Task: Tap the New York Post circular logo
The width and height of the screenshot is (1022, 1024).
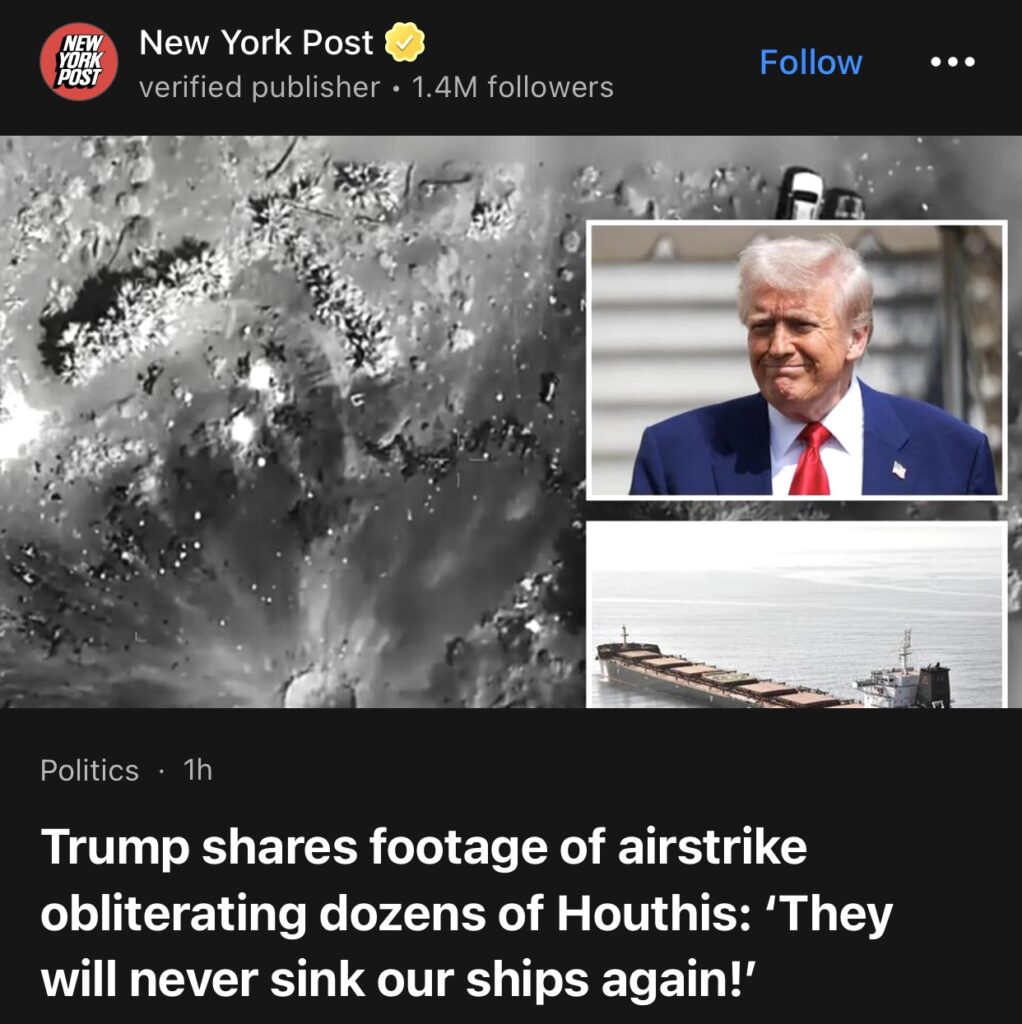Action: [x=79, y=62]
